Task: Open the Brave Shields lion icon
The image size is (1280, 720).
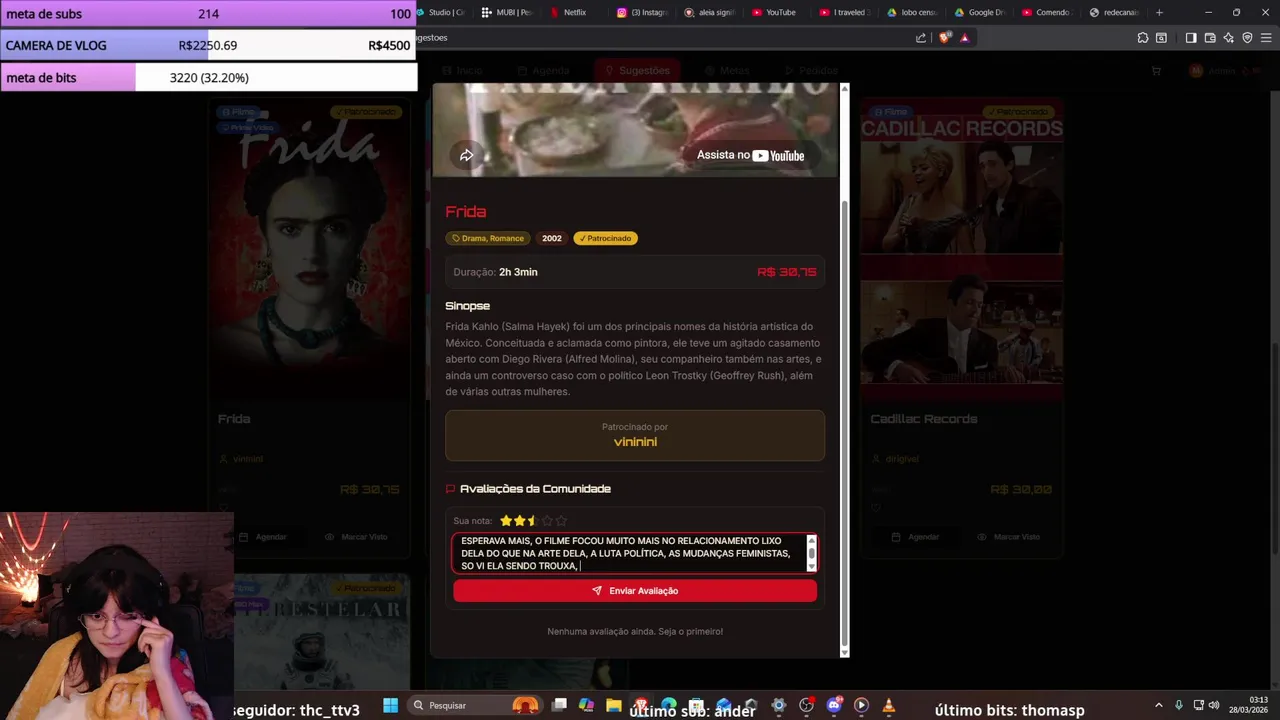Action: coord(945,38)
